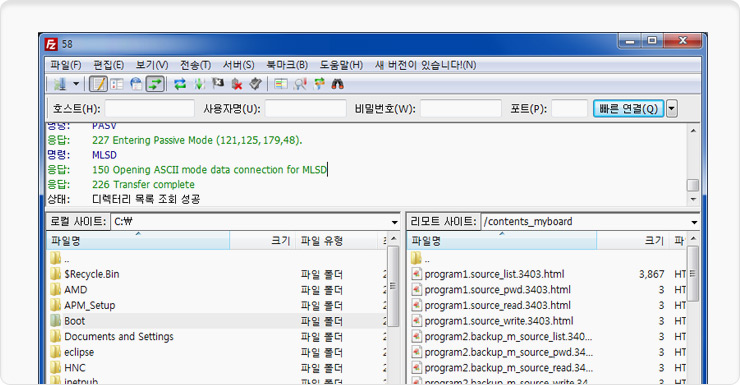Select the $Recycle.Bin folder icon
This screenshot has height=385, width=740.
pos(56,274)
